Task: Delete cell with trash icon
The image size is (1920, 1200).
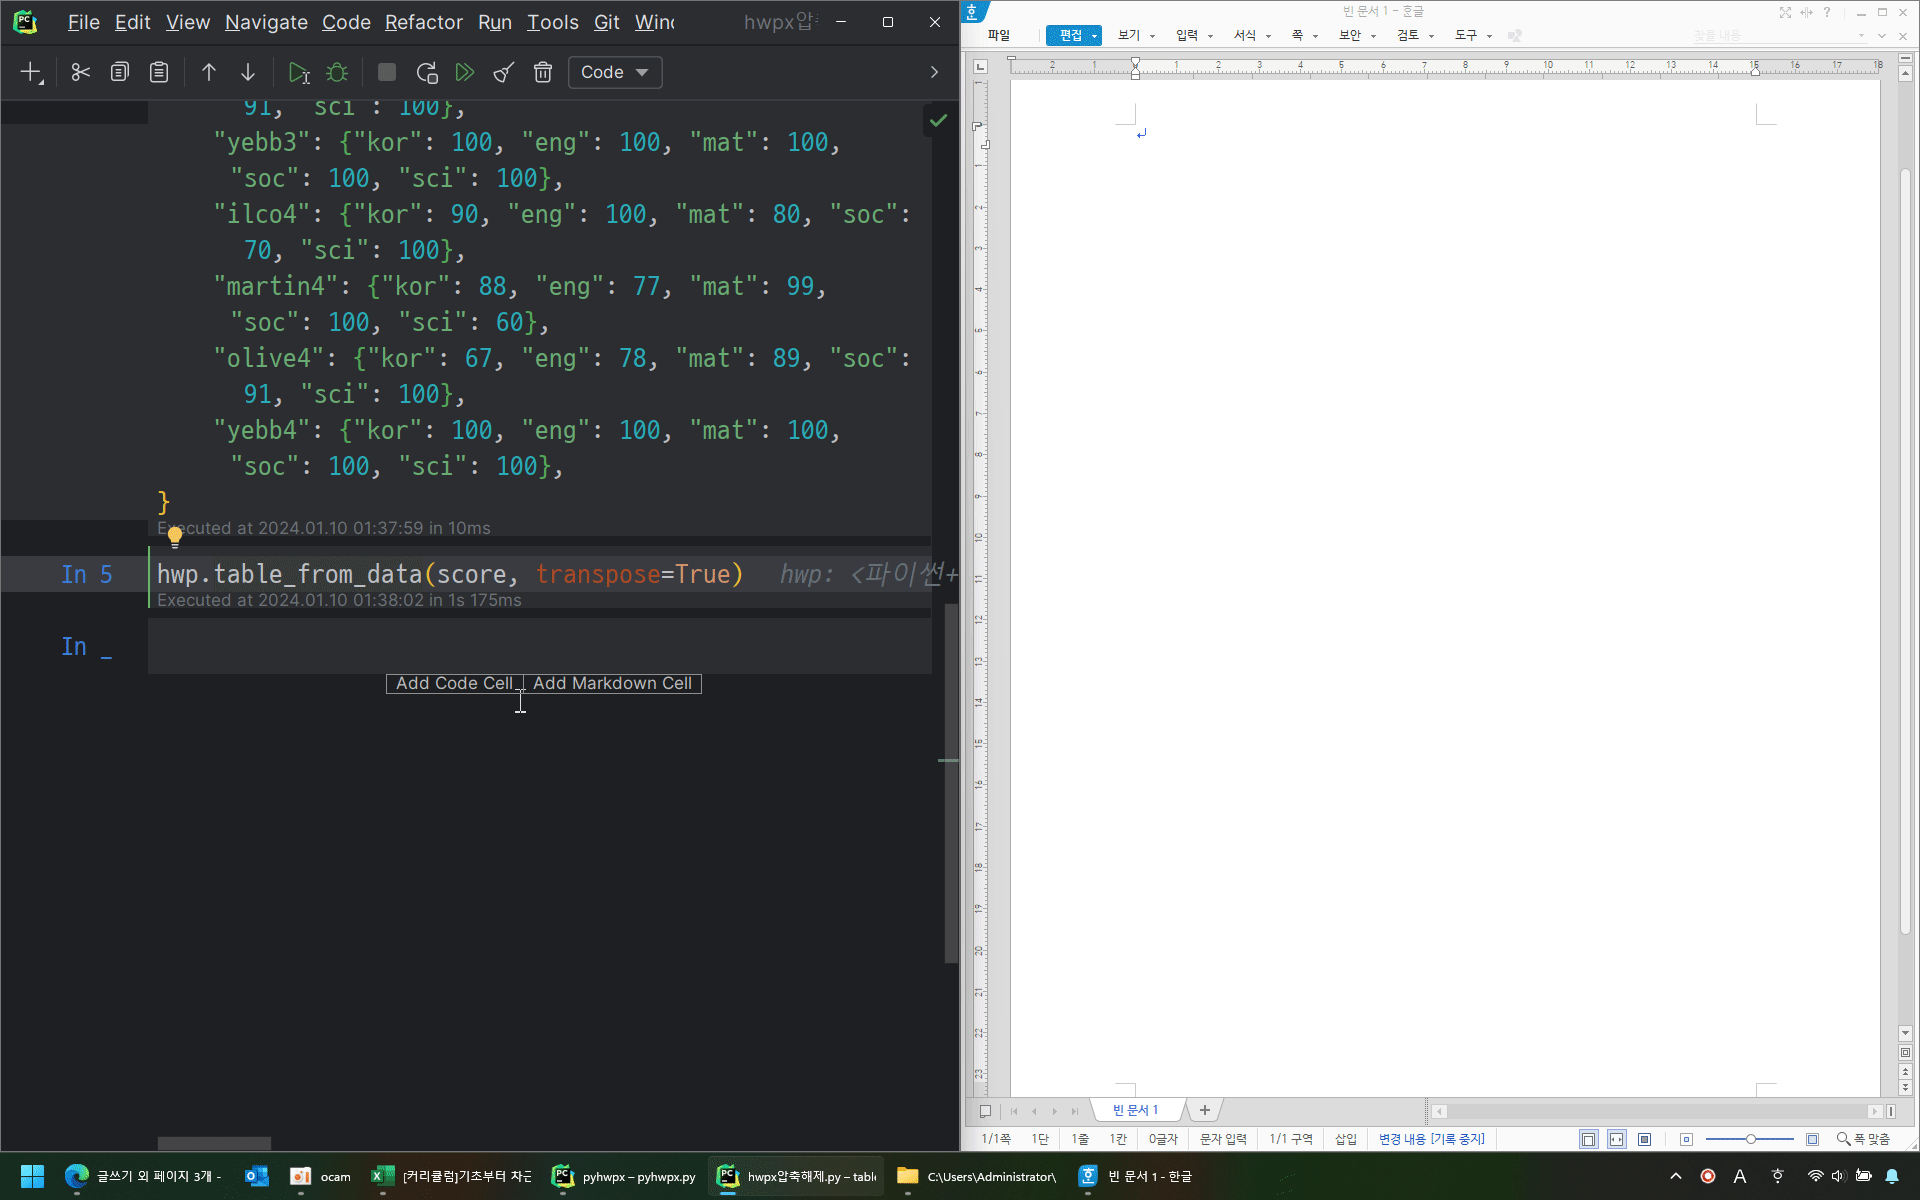Action: point(543,72)
